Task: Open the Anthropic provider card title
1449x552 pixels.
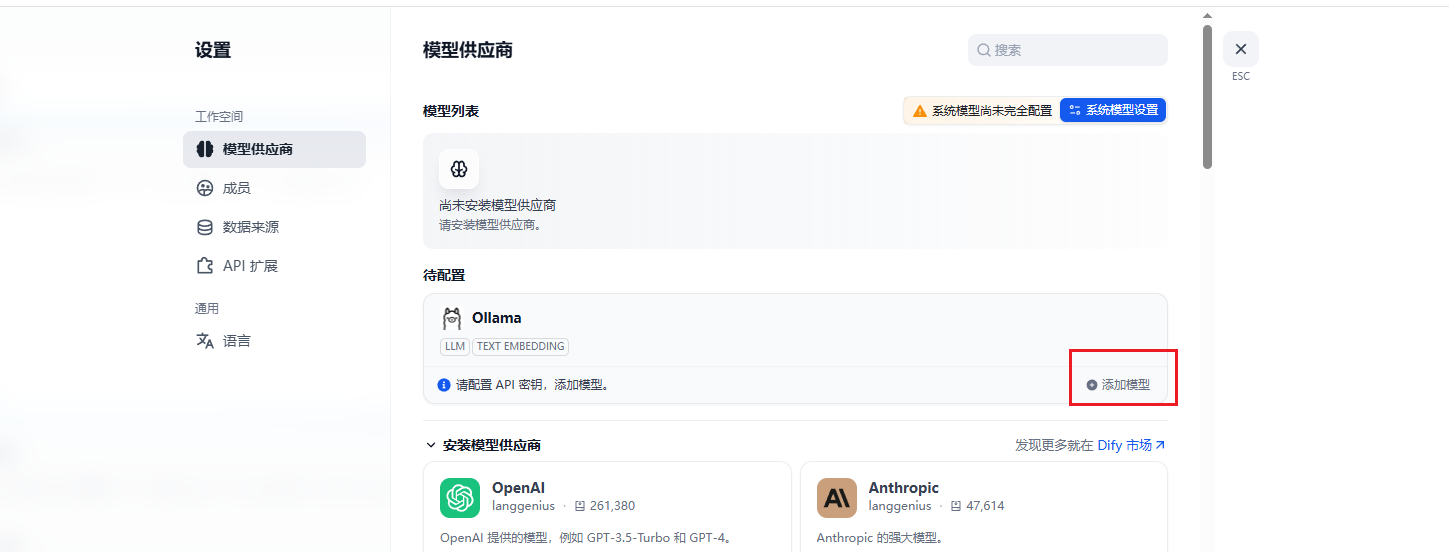Action: [904, 488]
